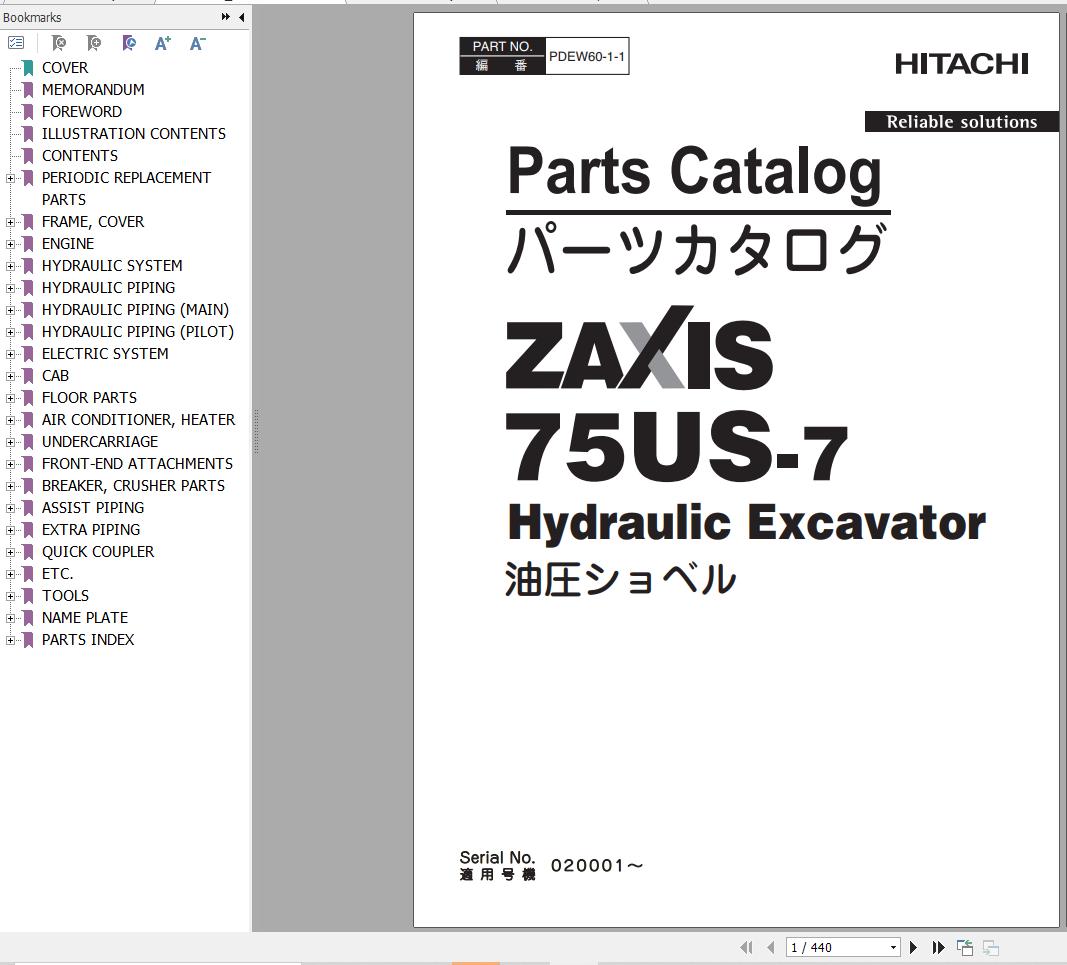Click the next view icon
The height and width of the screenshot is (965, 1067).
(991, 947)
